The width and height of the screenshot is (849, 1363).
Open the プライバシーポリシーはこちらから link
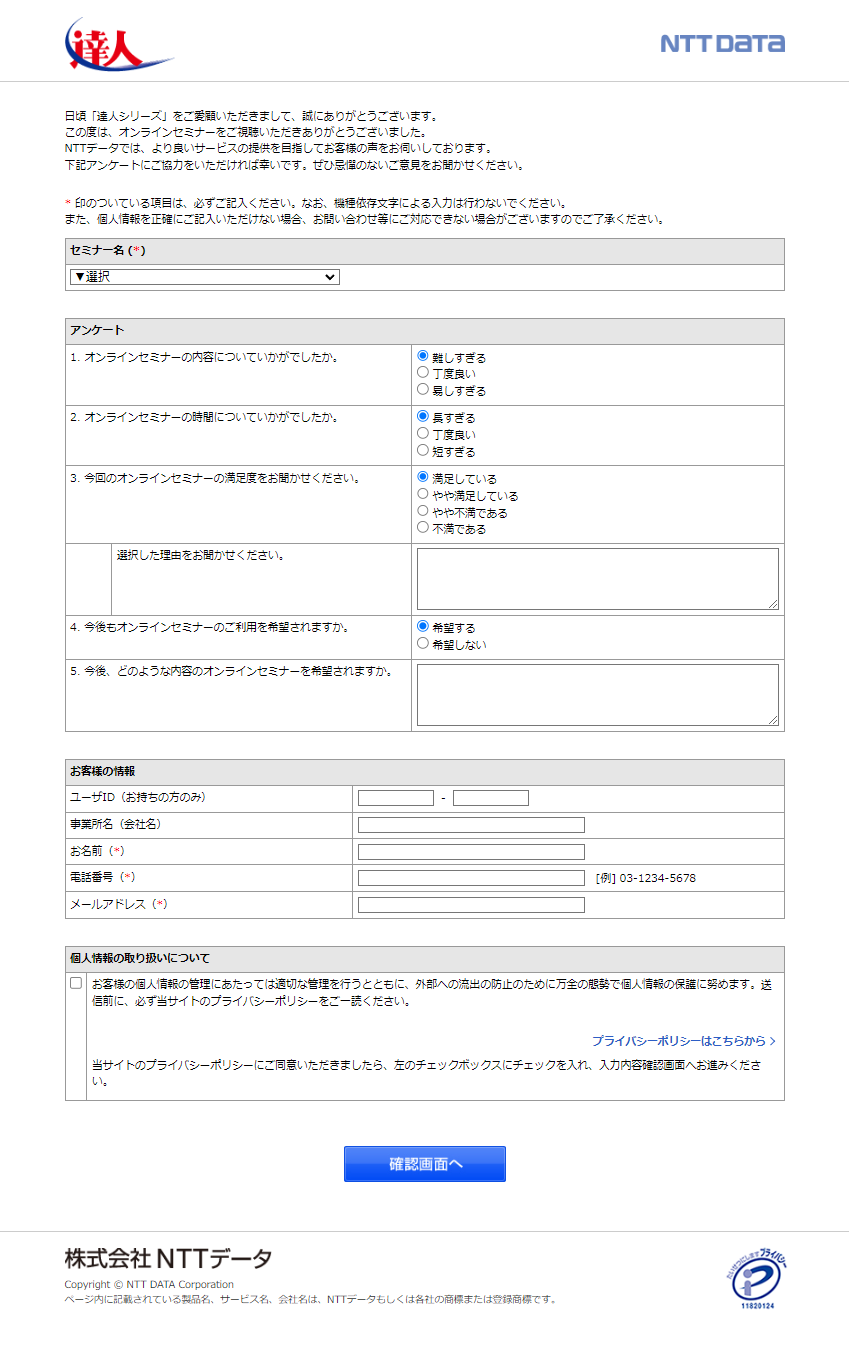tap(683, 1041)
